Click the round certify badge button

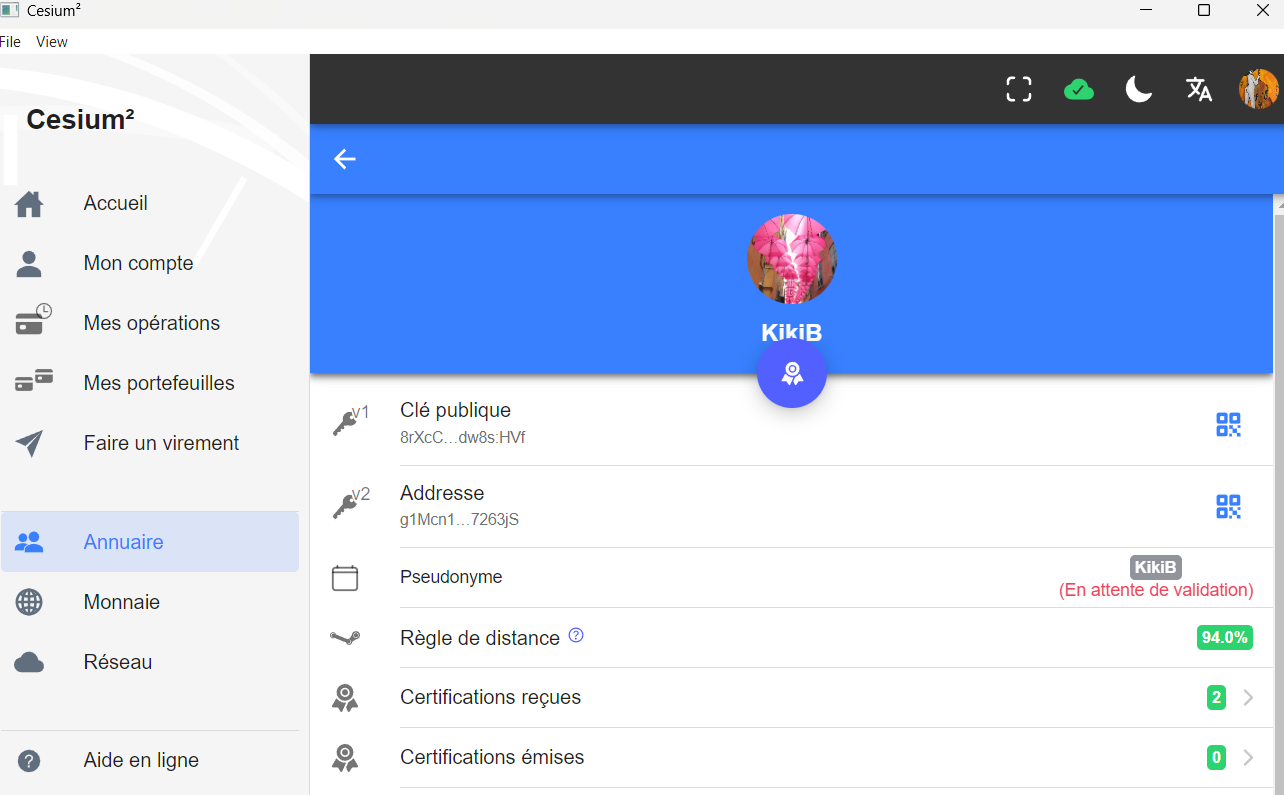791,374
